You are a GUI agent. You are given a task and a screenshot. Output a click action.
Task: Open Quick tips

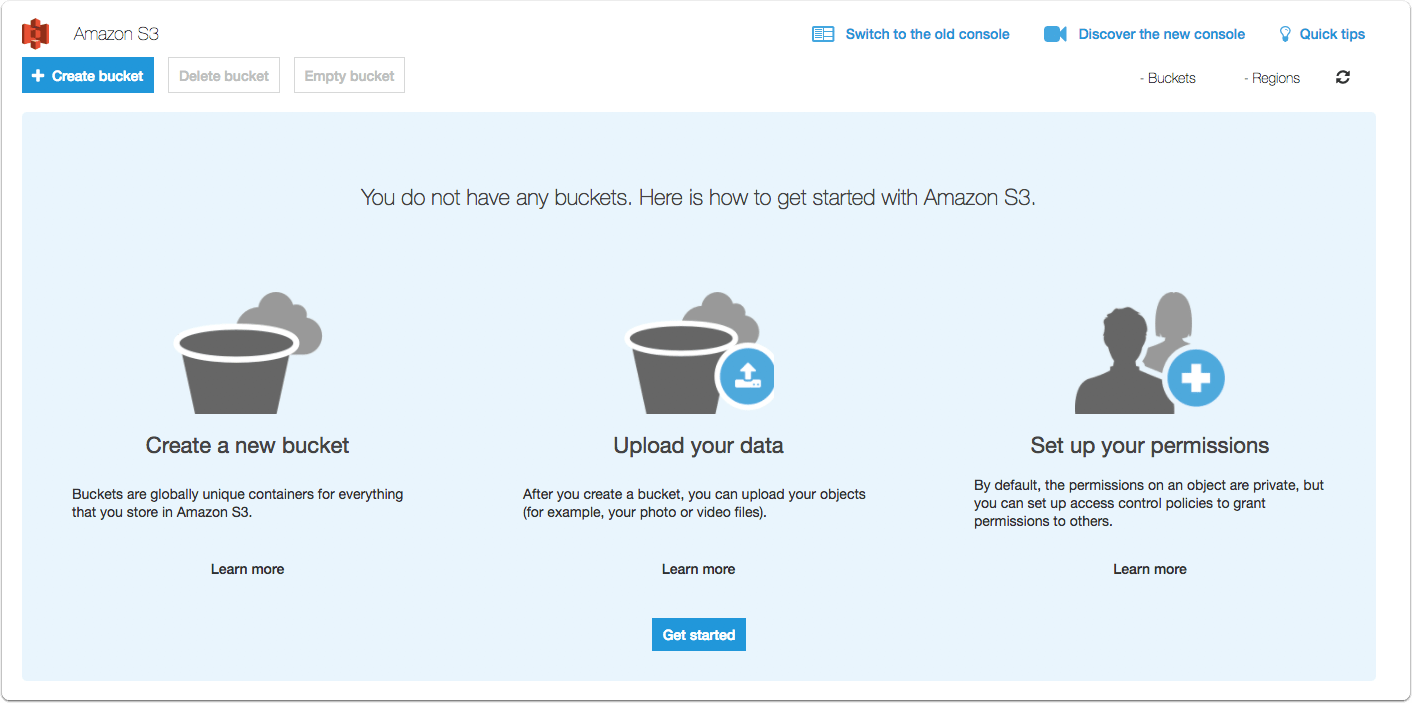point(1332,33)
